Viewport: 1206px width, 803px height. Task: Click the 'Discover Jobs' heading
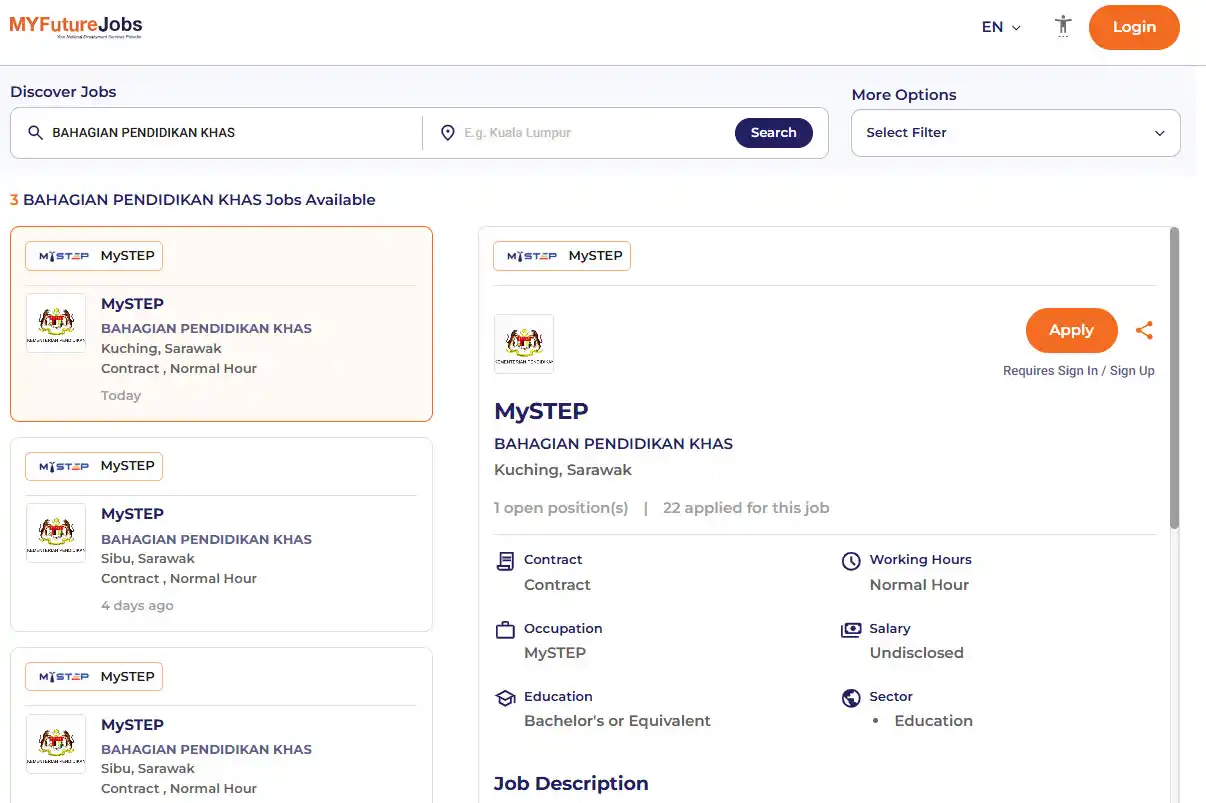click(63, 92)
